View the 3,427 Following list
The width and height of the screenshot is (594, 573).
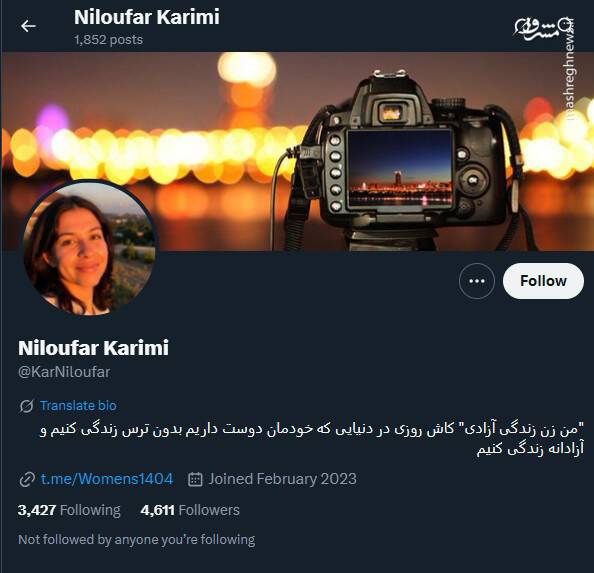69,510
